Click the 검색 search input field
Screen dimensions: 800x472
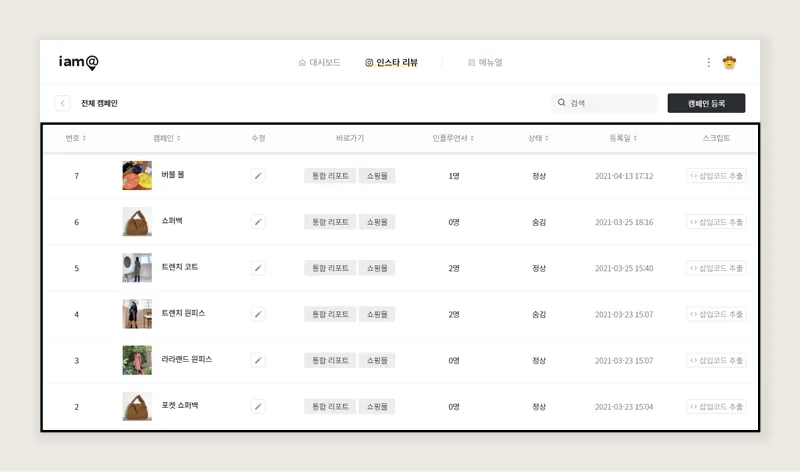tap(605, 103)
